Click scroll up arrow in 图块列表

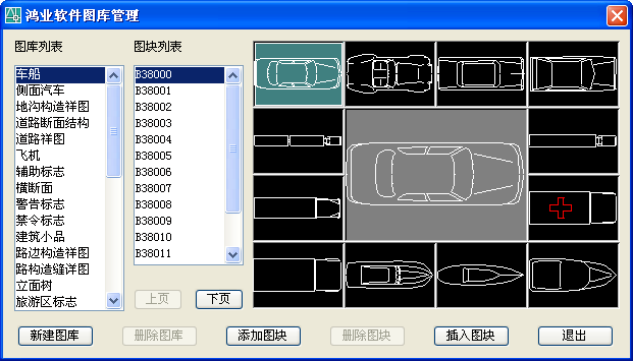[x=233, y=75]
